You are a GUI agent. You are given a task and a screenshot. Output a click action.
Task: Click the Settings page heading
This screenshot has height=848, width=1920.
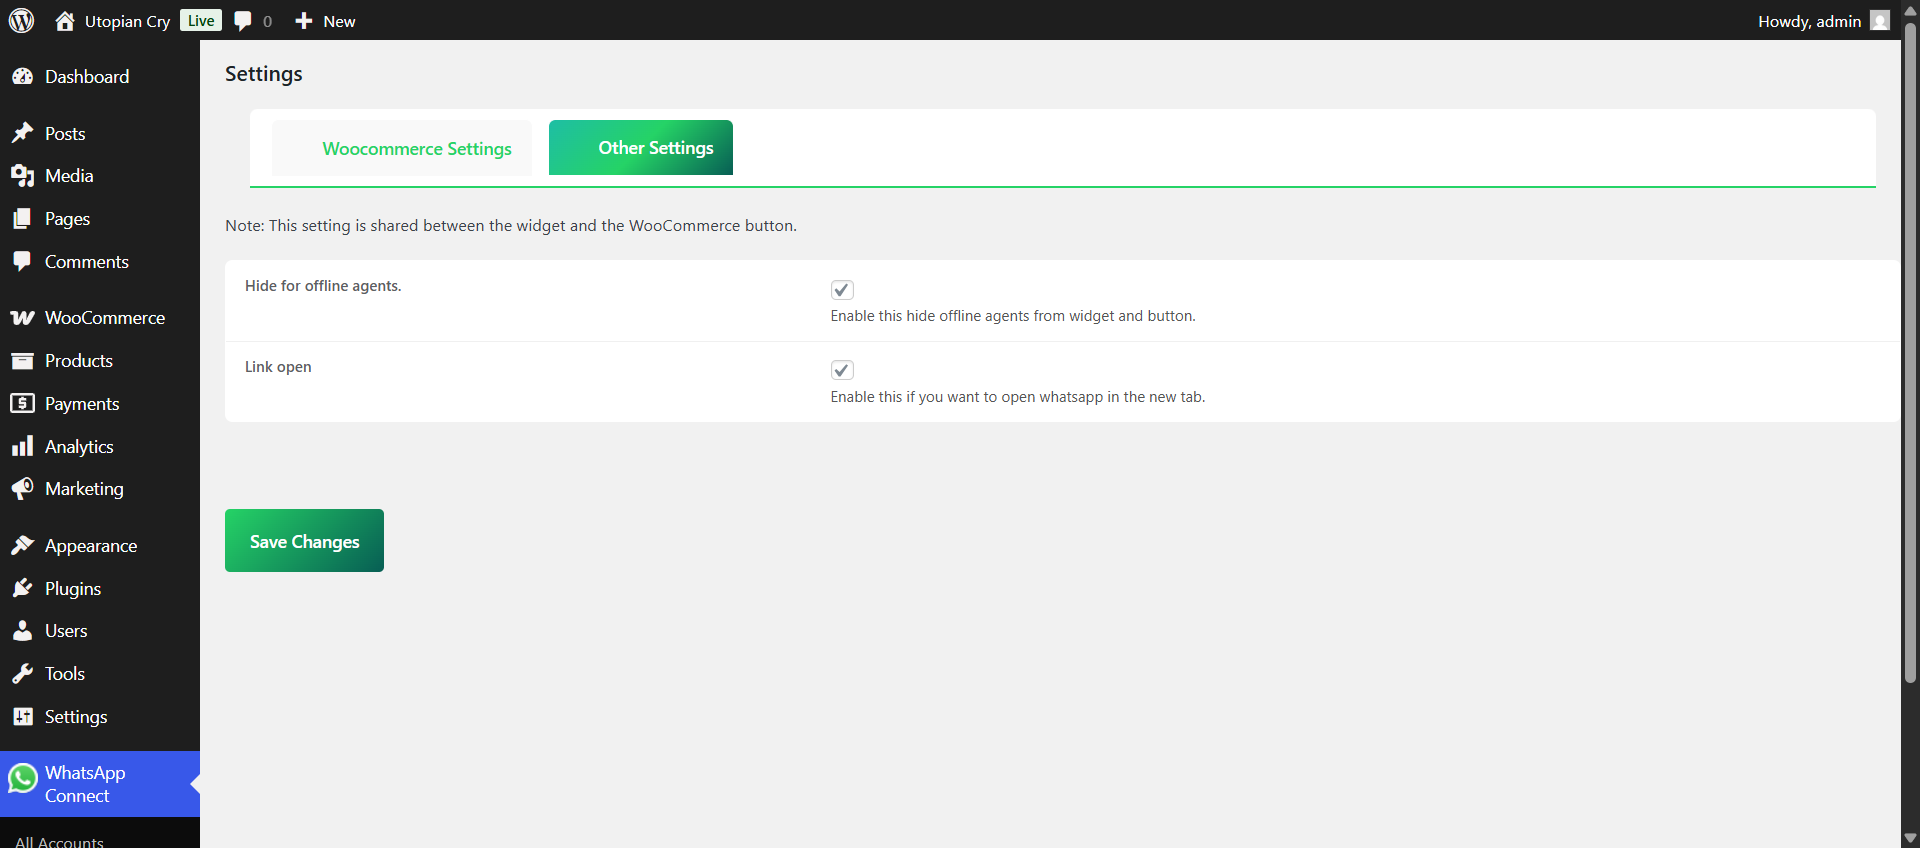click(x=264, y=74)
